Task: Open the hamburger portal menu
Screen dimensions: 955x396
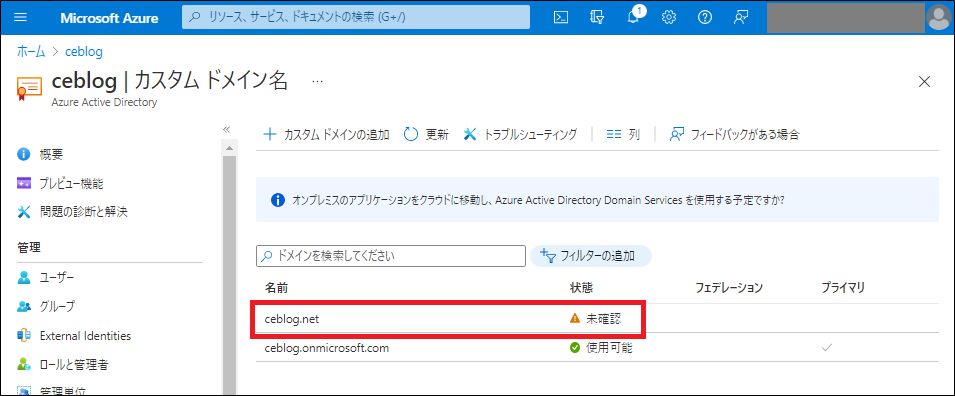Action: pos(21,18)
